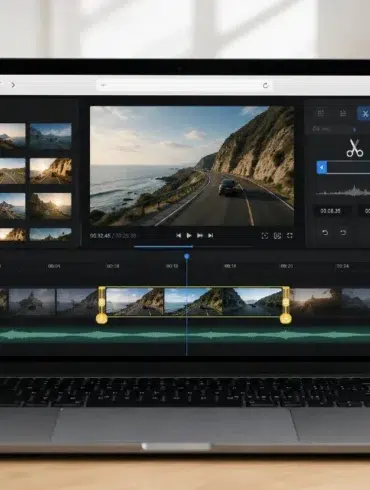Click the 00:24 mark on the ruler
Viewport: 370px width, 490px height.
pos(343,266)
